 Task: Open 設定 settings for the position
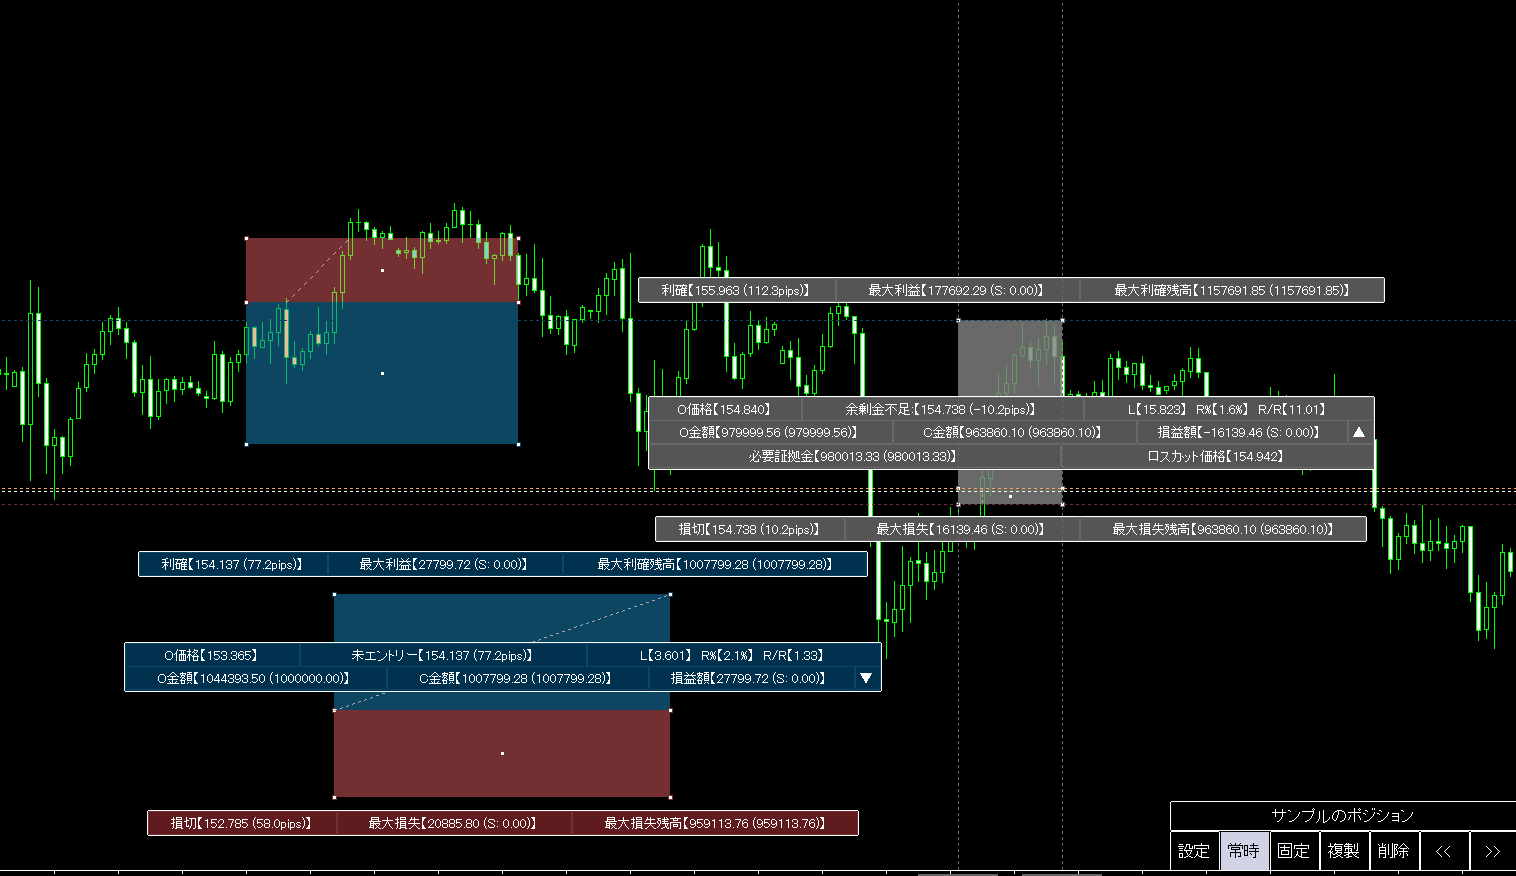click(1194, 851)
